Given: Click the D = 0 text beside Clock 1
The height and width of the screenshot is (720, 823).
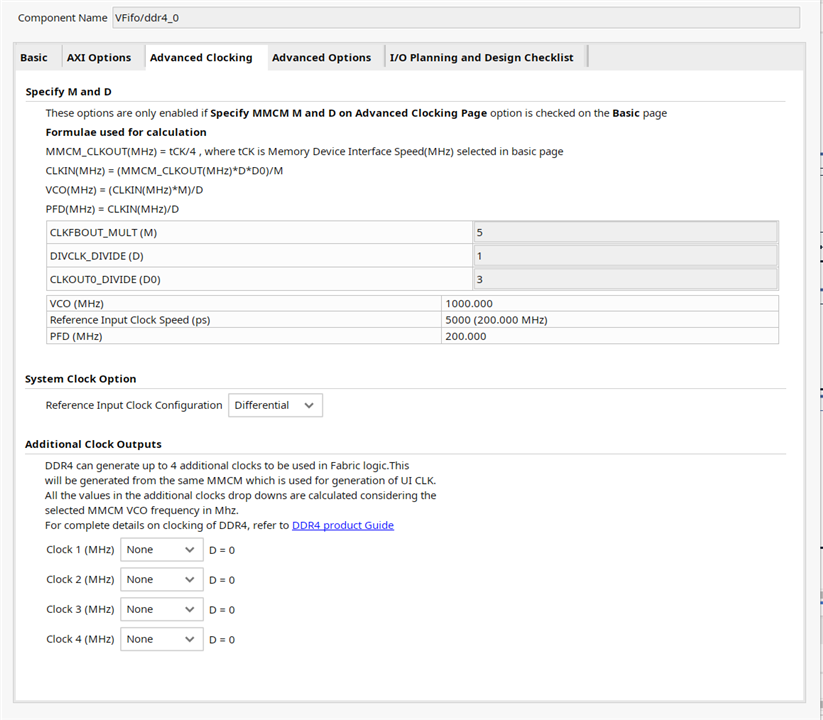Looking at the screenshot, I should tap(222, 550).
